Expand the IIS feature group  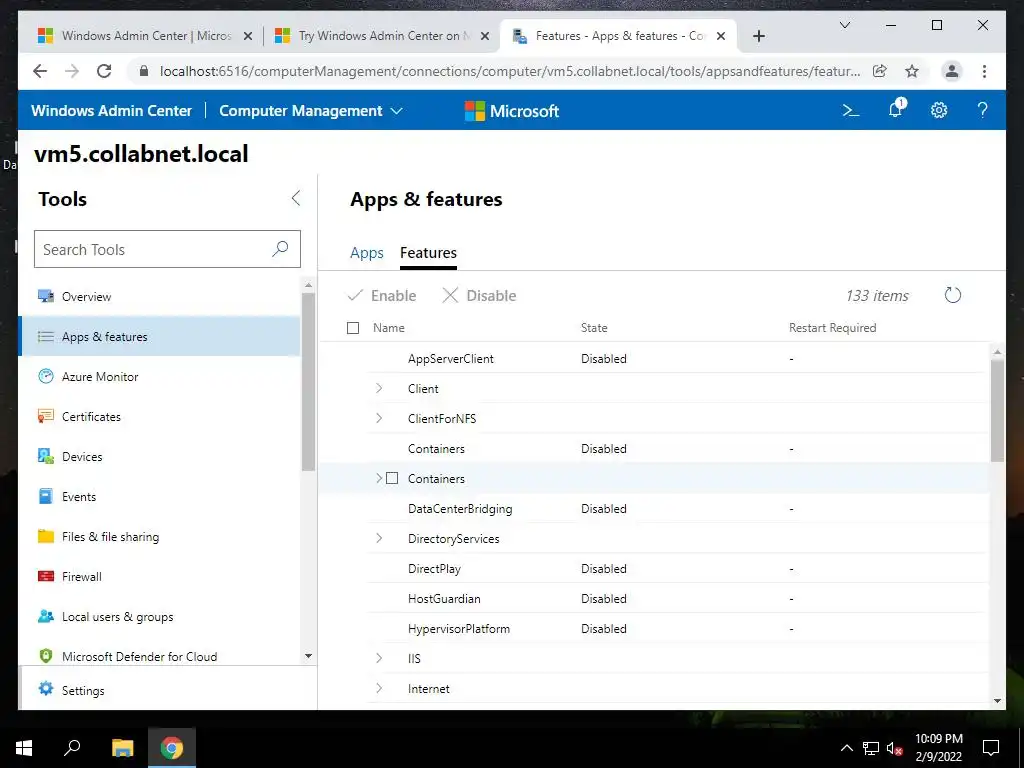[379, 658]
